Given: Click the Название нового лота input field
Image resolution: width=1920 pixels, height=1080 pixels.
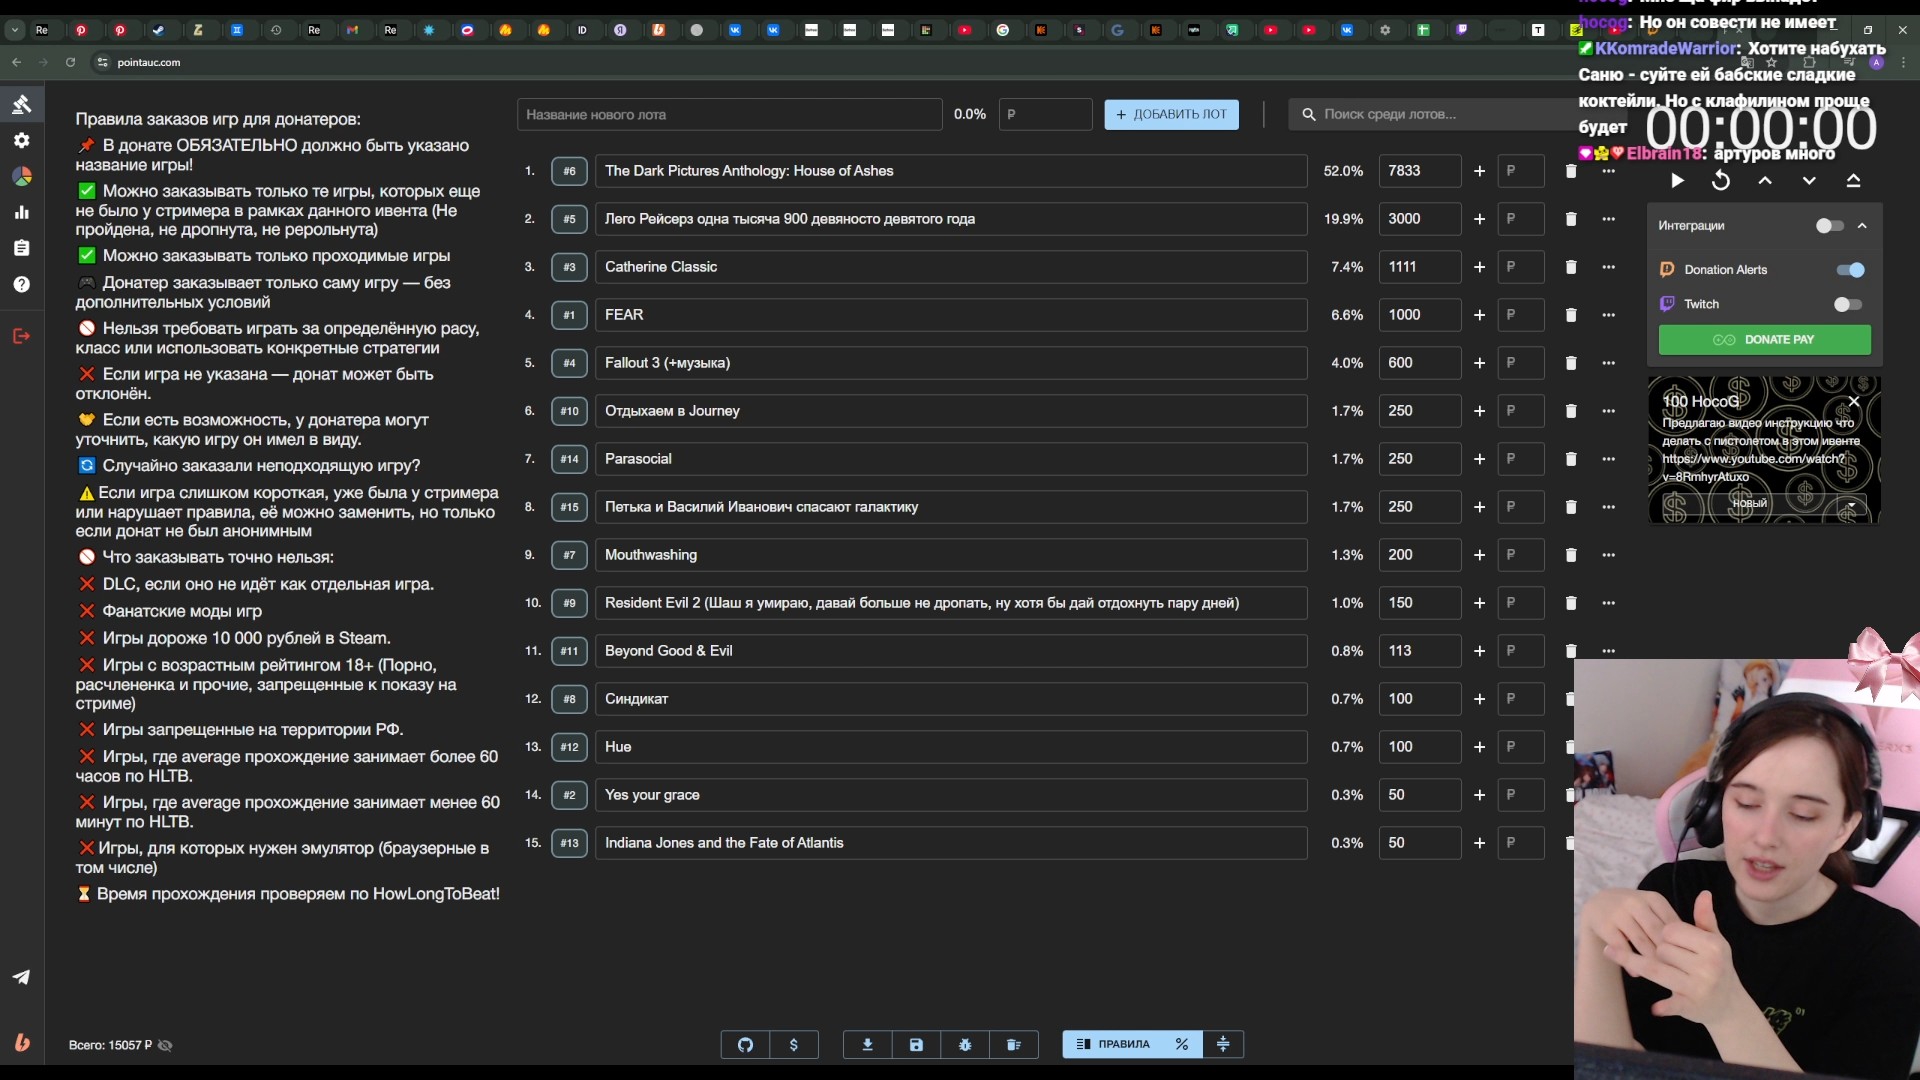Looking at the screenshot, I should click(729, 115).
